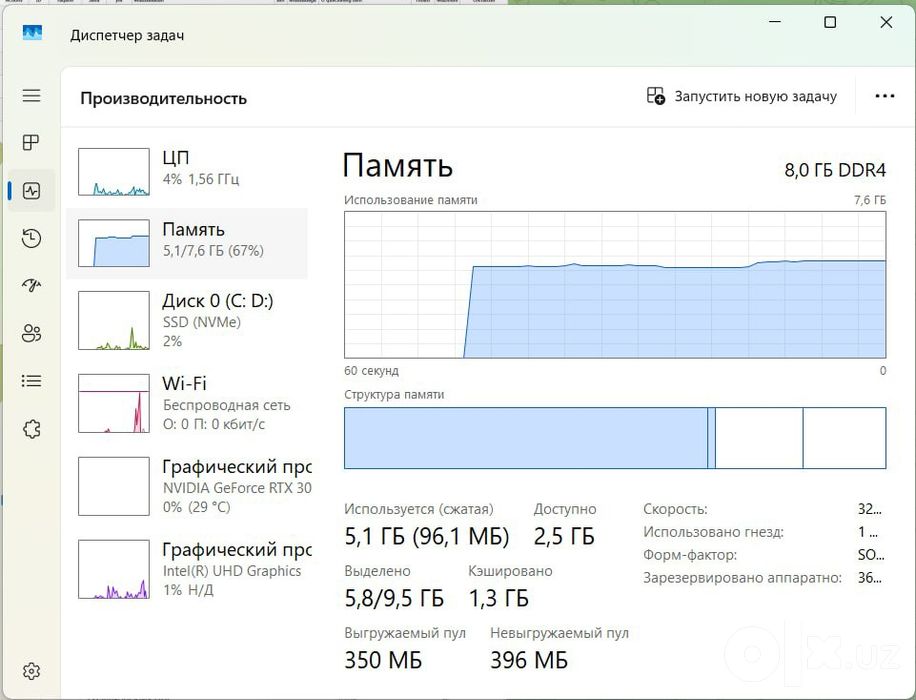Switch to the Users page icon

(32, 333)
